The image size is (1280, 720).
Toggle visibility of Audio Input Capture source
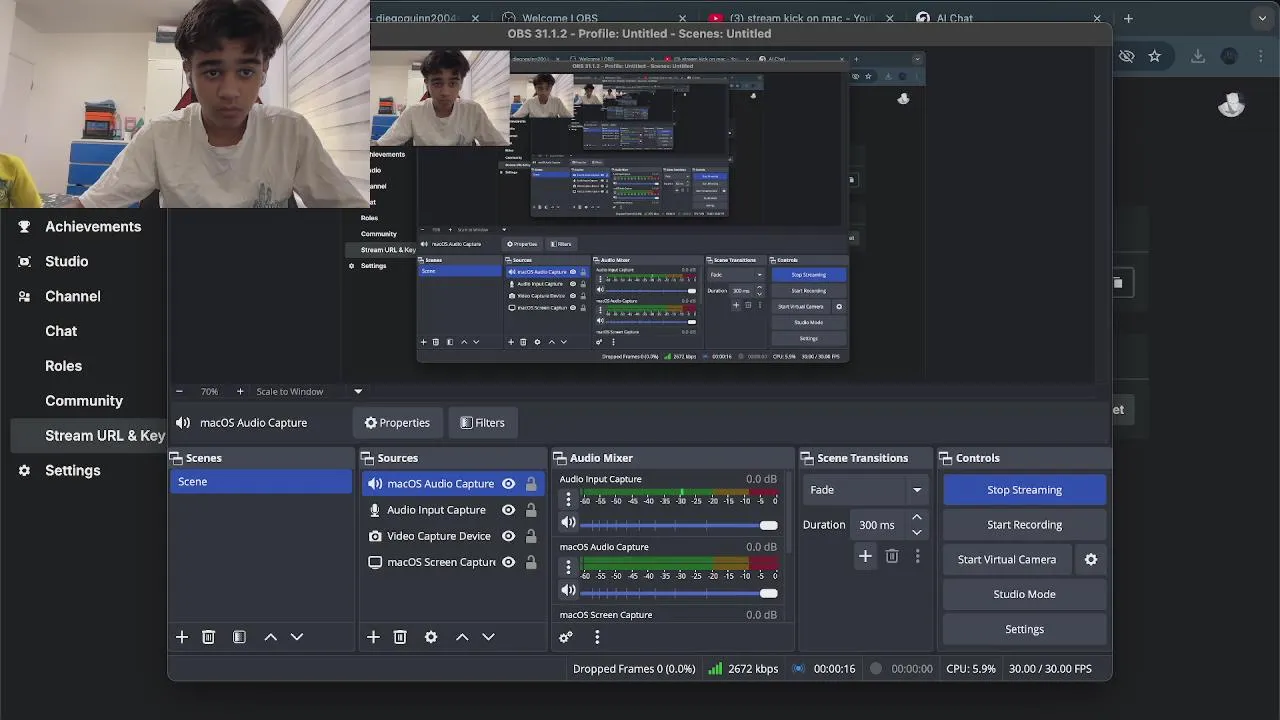click(508, 510)
